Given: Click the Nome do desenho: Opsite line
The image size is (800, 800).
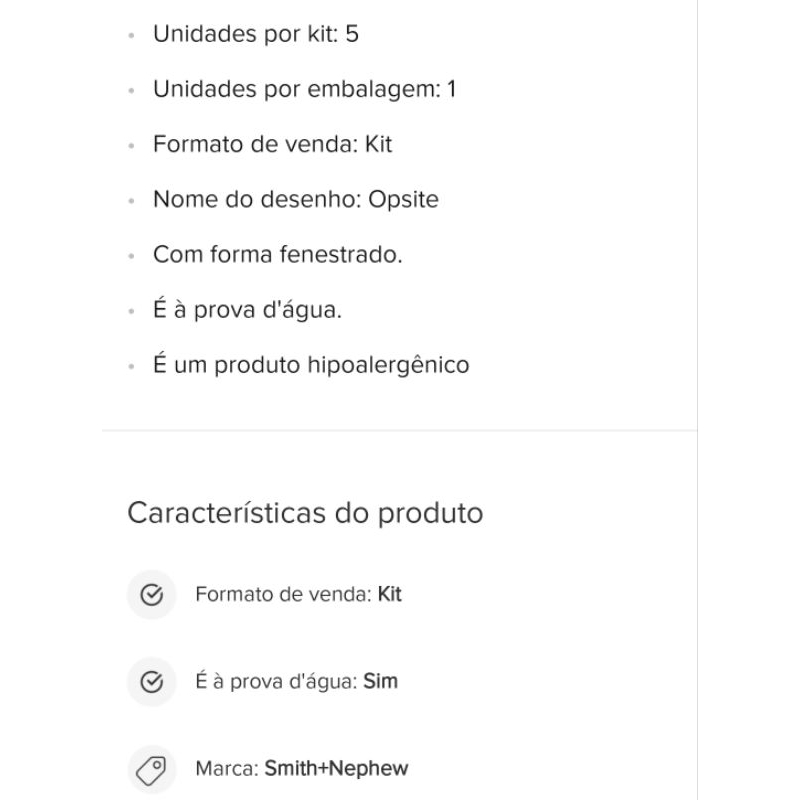Looking at the screenshot, I should point(296,199).
